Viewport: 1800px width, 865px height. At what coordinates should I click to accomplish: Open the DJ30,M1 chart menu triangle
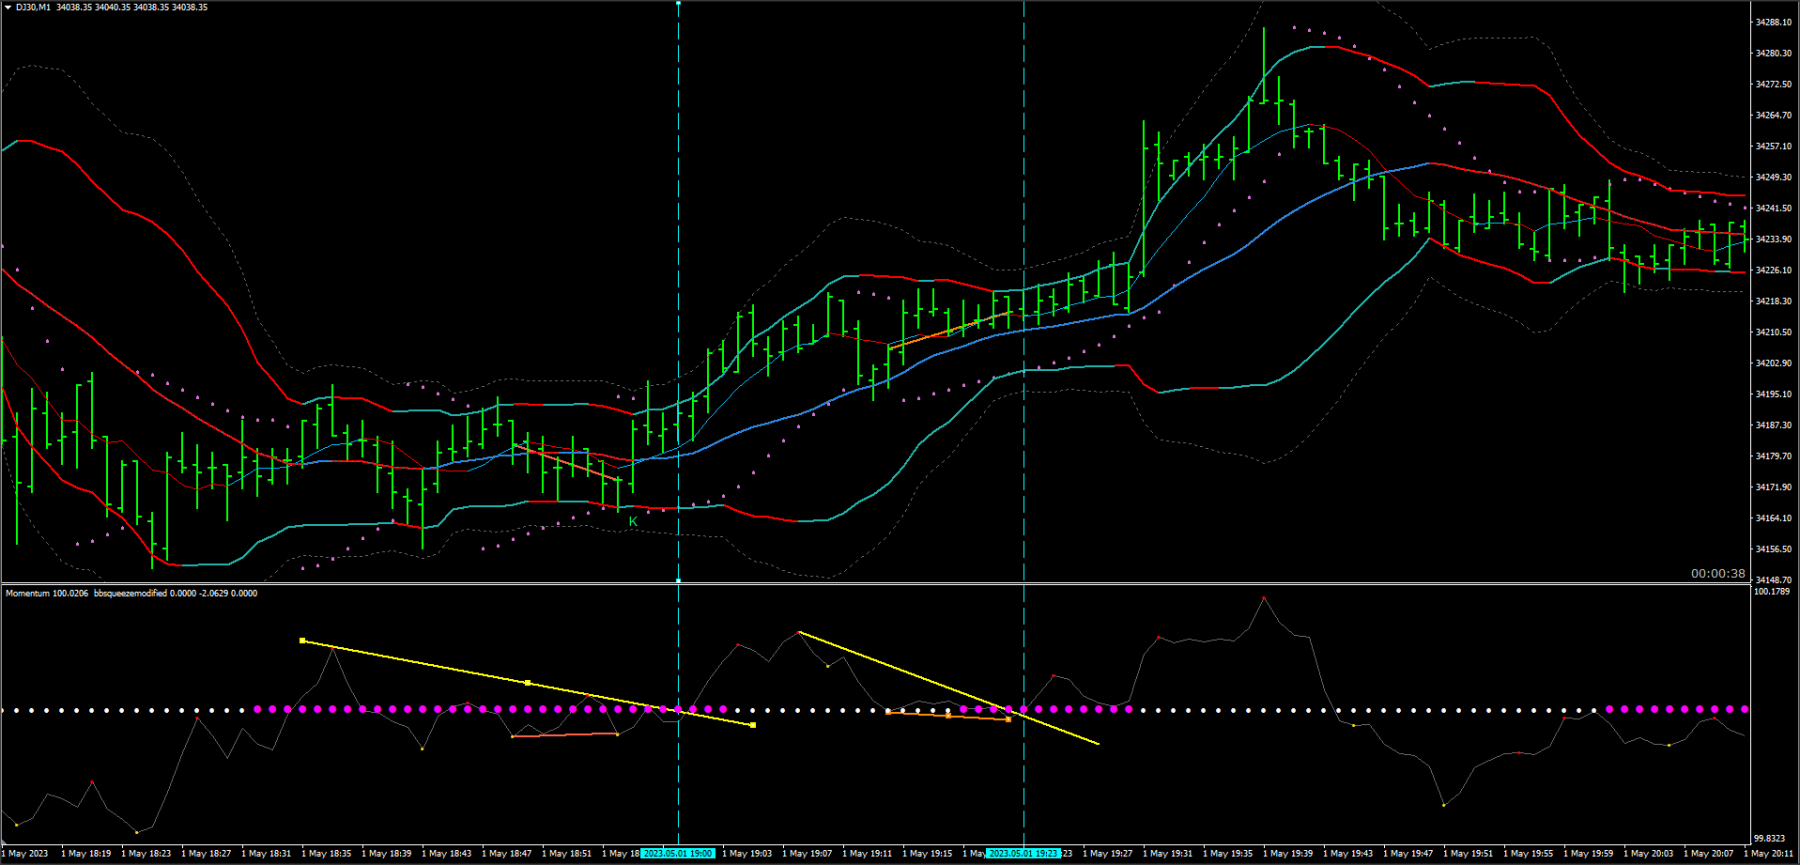pos(8,7)
